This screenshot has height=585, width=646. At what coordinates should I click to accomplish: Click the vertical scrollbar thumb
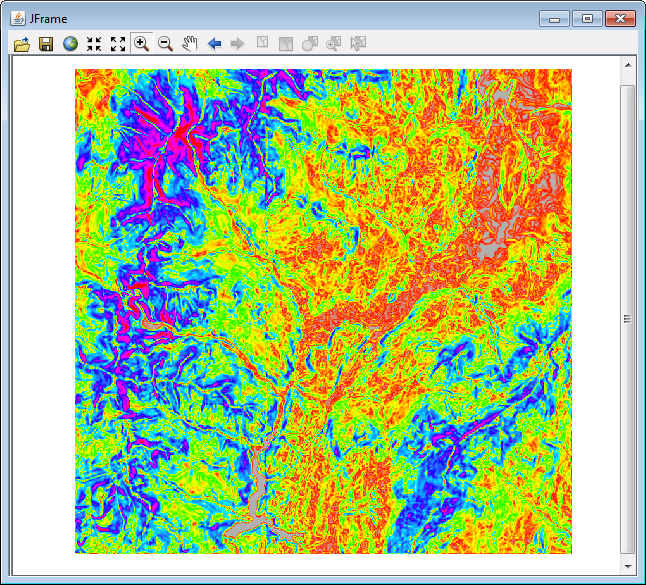click(x=628, y=318)
